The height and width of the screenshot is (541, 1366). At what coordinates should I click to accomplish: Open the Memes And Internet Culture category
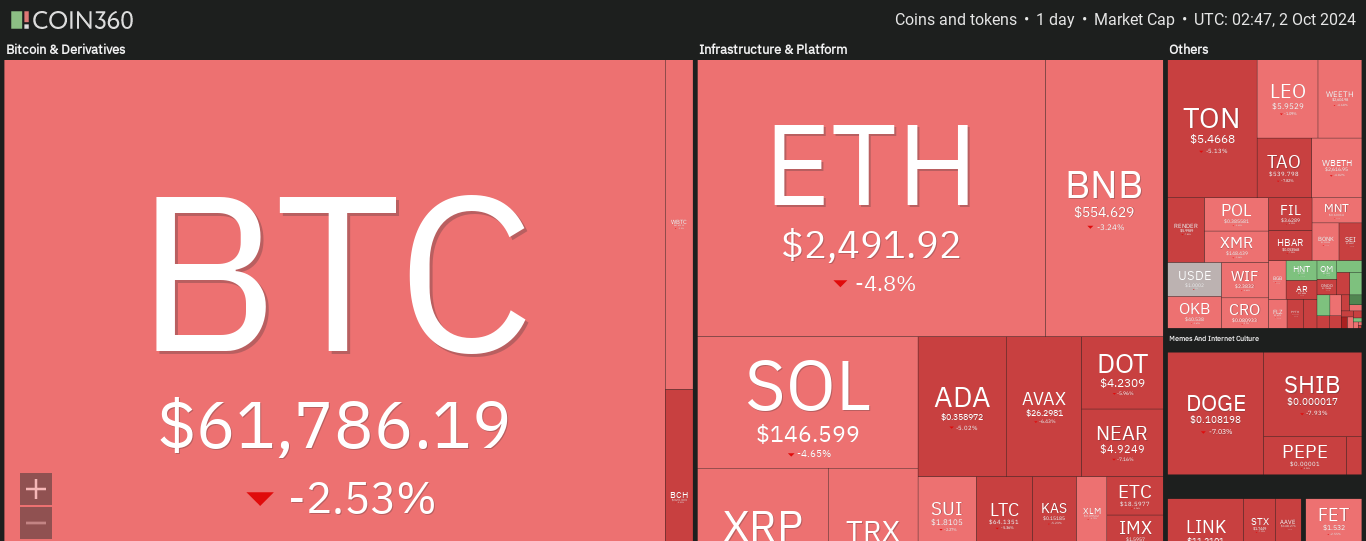coord(1214,339)
